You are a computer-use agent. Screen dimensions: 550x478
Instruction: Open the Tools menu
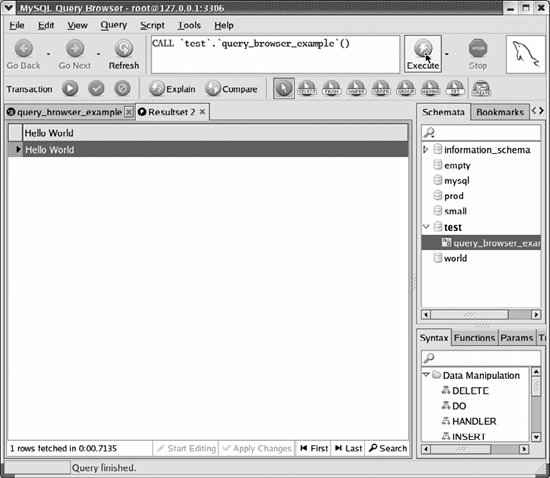pyautogui.click(x=189, y=25)
